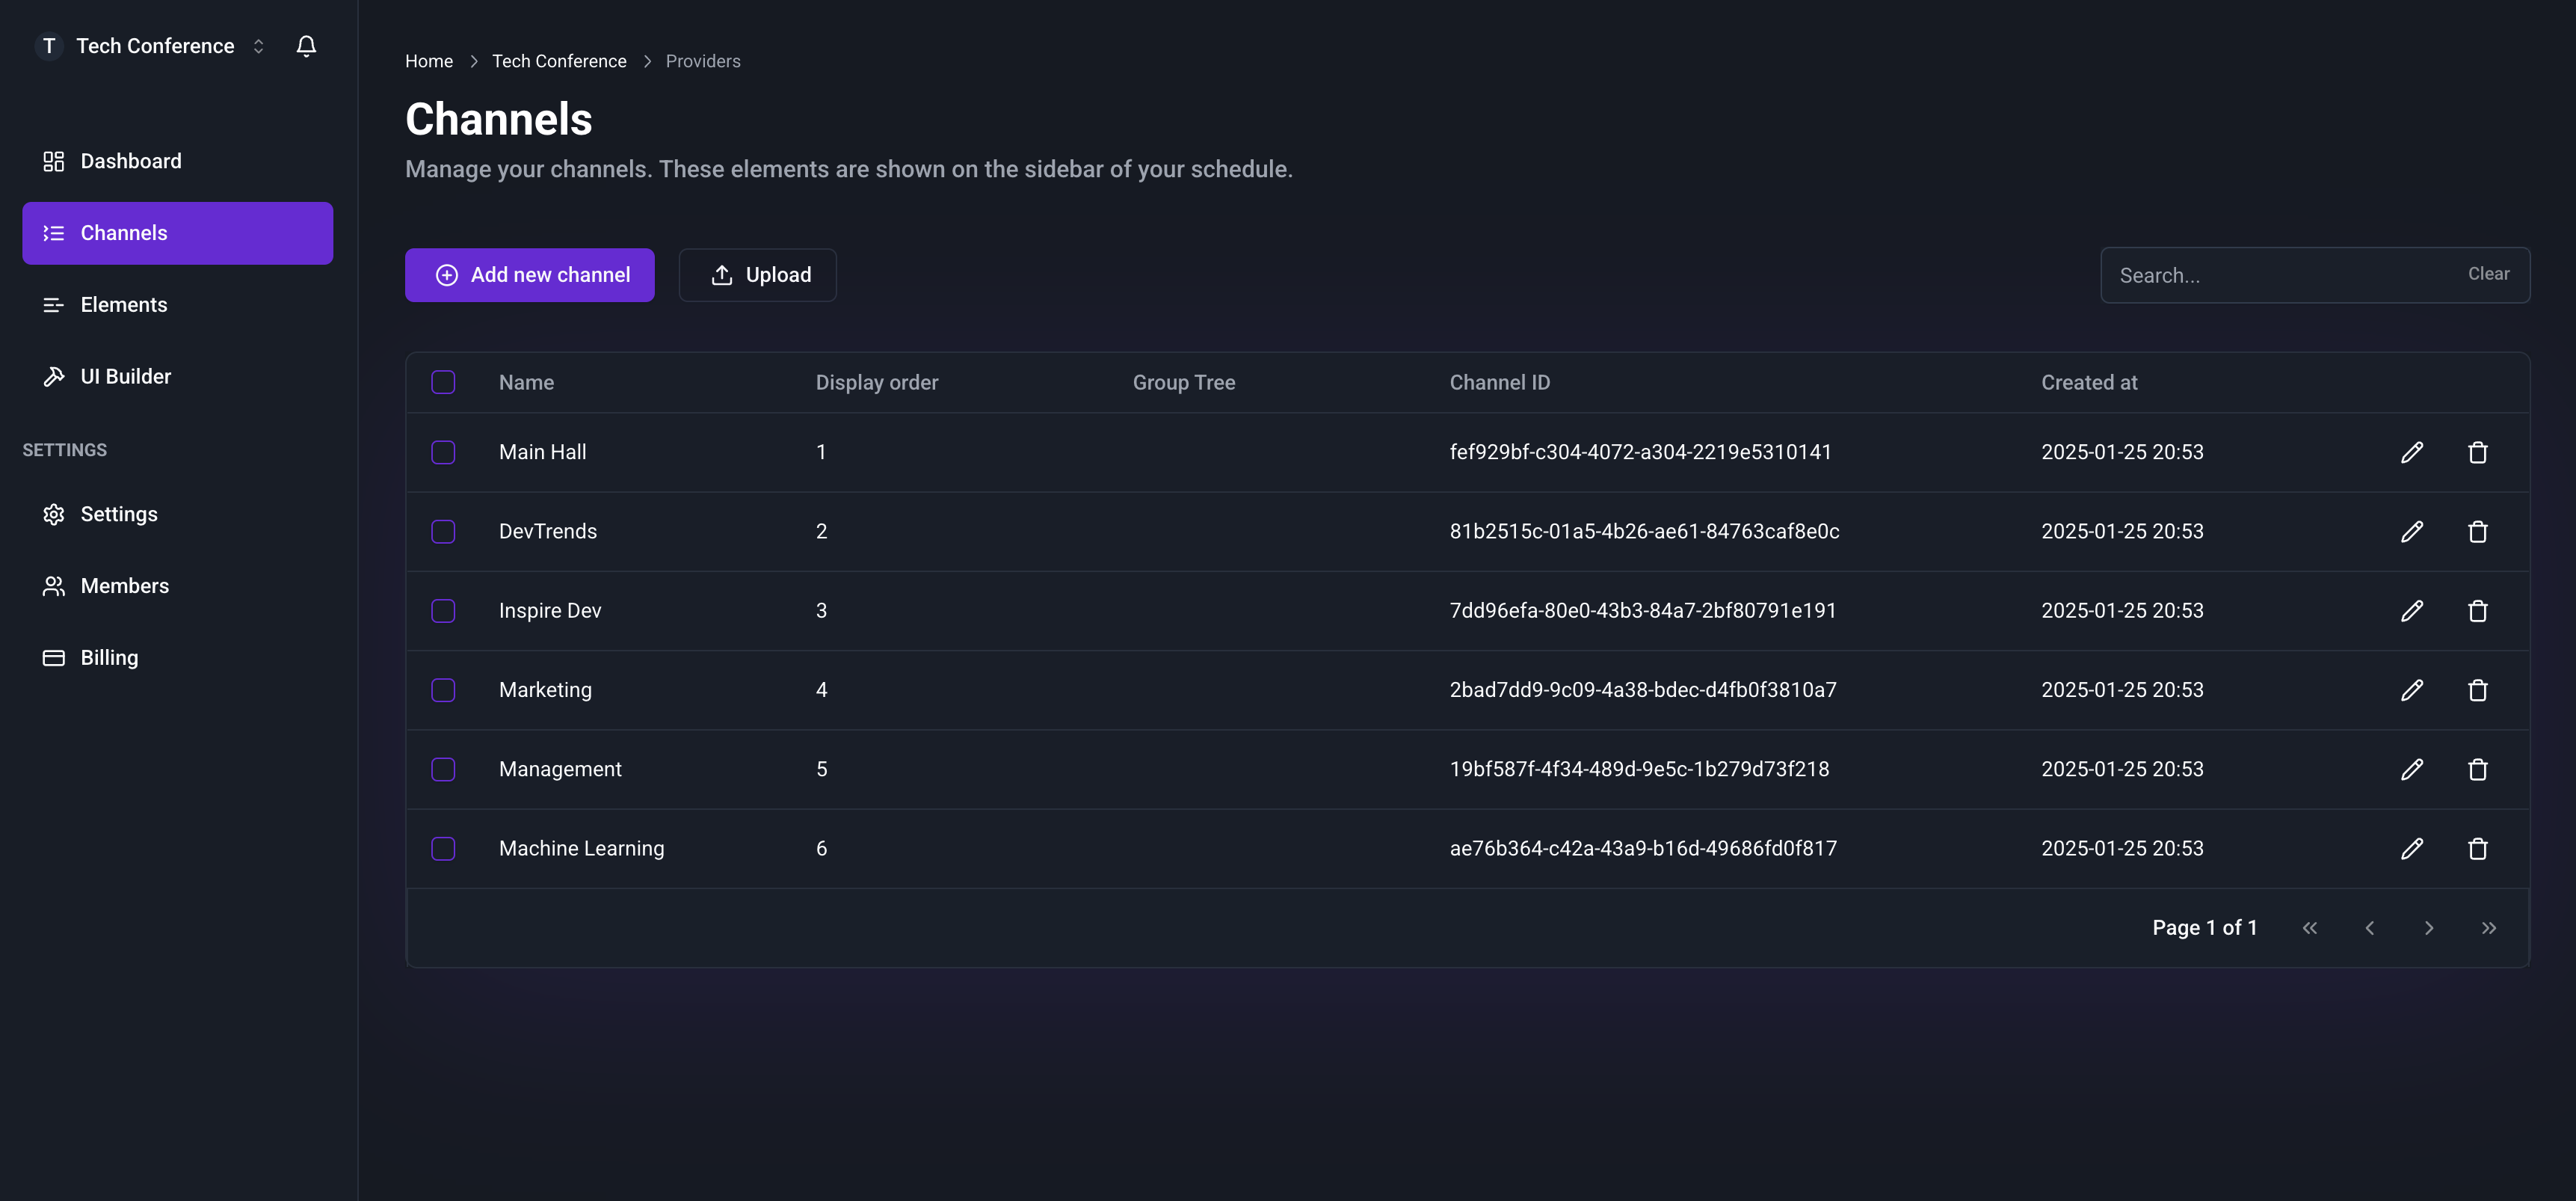Go to Members page
This screenshot has height=1201, width=2576.
[177, 586]
